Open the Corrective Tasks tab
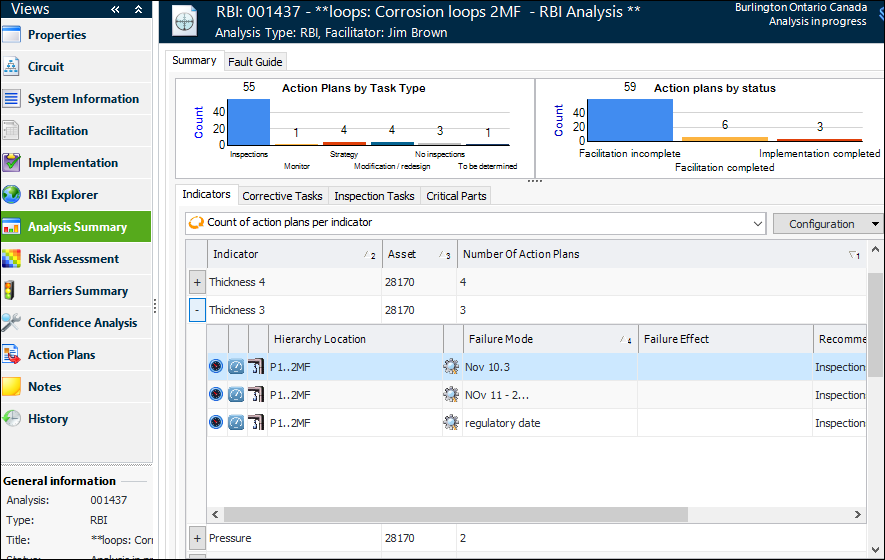This screenshot has height=560, width=885. 282,196
